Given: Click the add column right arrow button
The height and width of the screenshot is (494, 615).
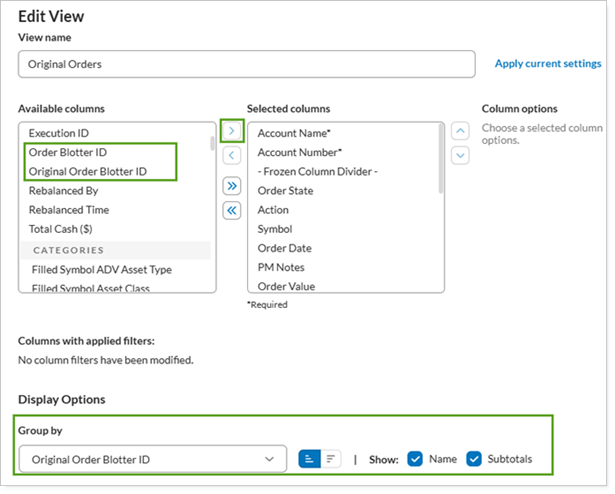Looking at the screenshot, I should (x=231, y=131).
